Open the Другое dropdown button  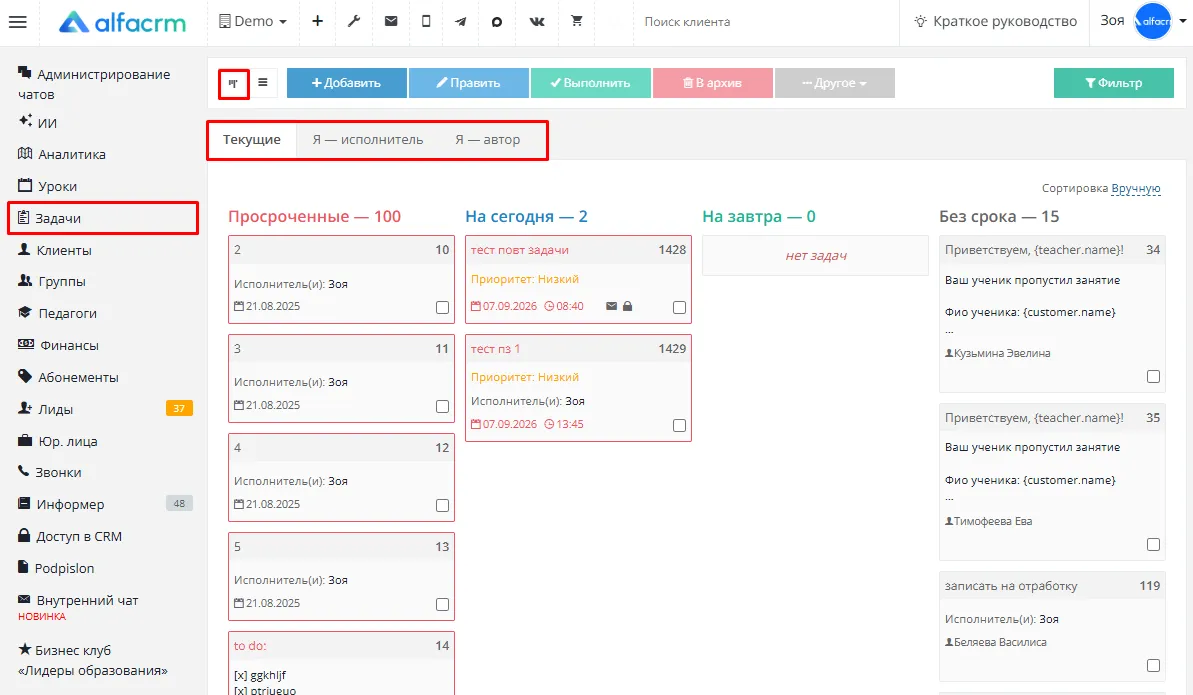pyautogui.click(x=835, y=83)
